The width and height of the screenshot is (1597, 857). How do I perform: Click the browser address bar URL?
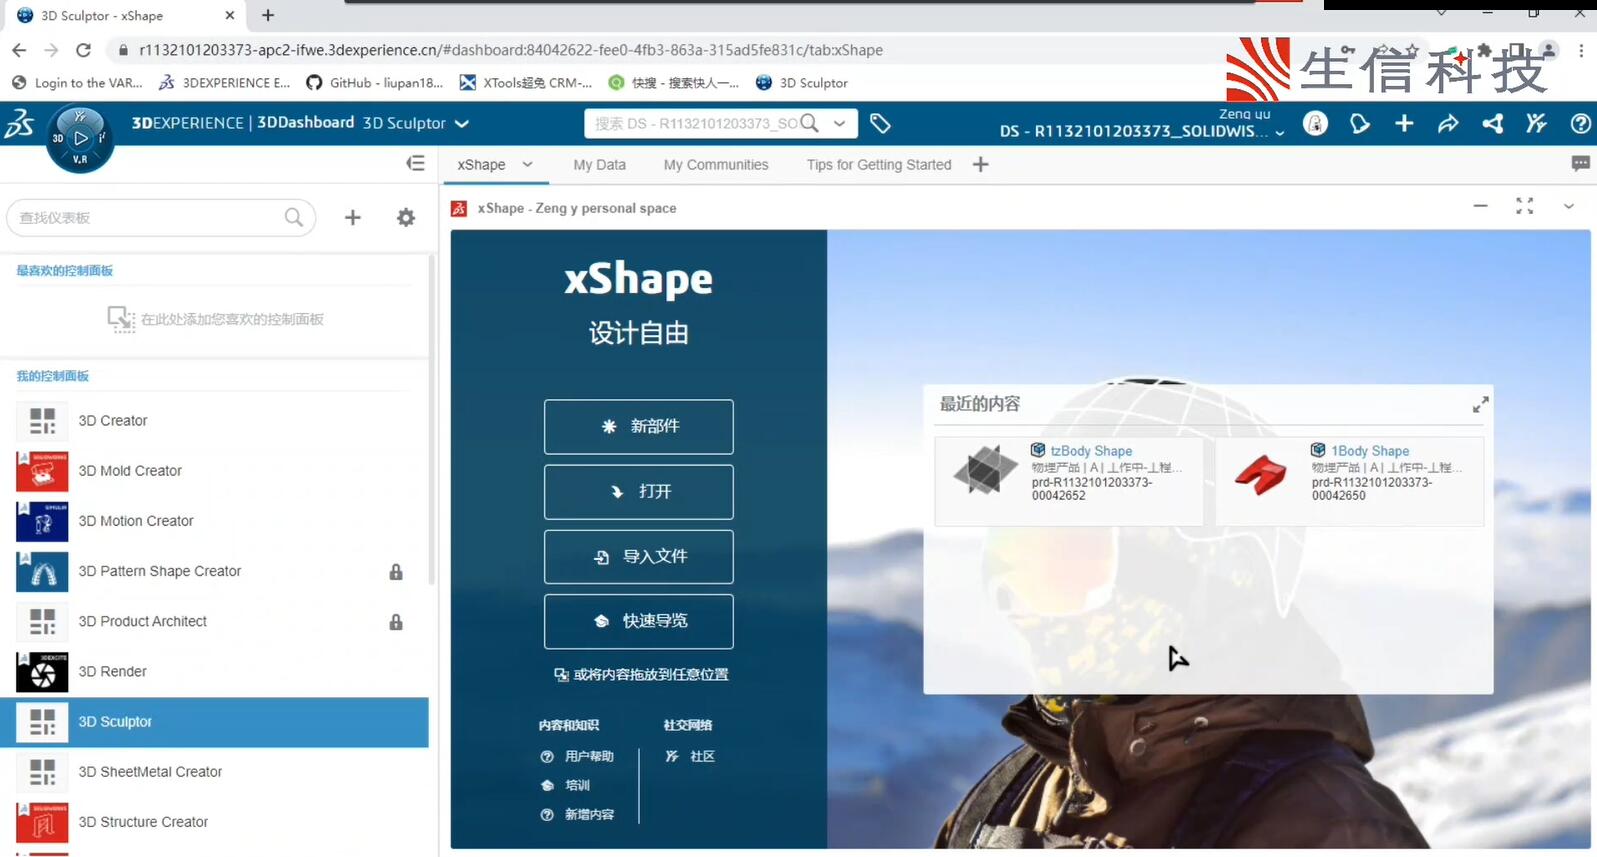click(x=511, y=50)
